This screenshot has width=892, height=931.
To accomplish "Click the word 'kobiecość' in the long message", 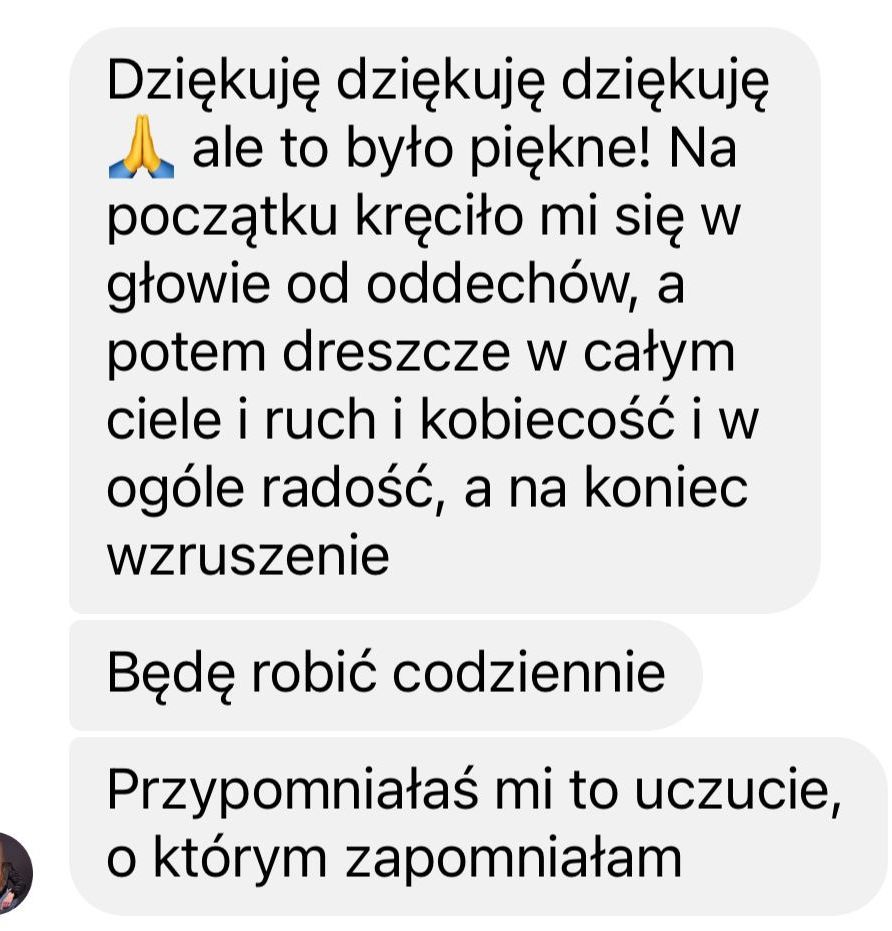I will pos(548,419).
